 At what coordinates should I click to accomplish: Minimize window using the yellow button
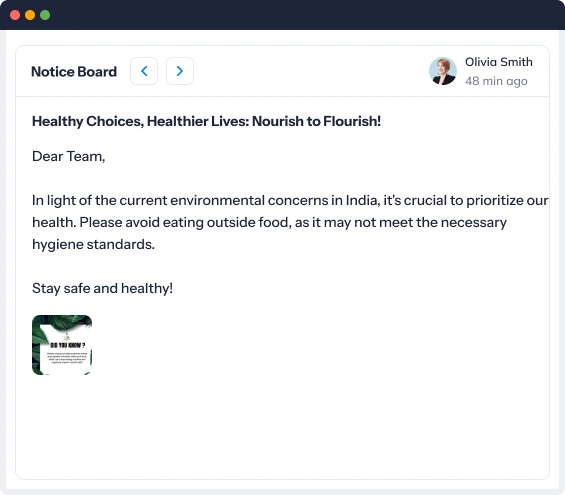[30, 15]
